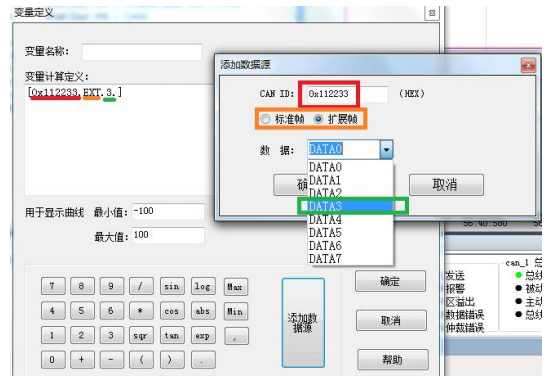The height and width of the screenshot is (379, 550).
Task: Click 取消 in the 变量定义 window
Action: (x=391, y=320)
